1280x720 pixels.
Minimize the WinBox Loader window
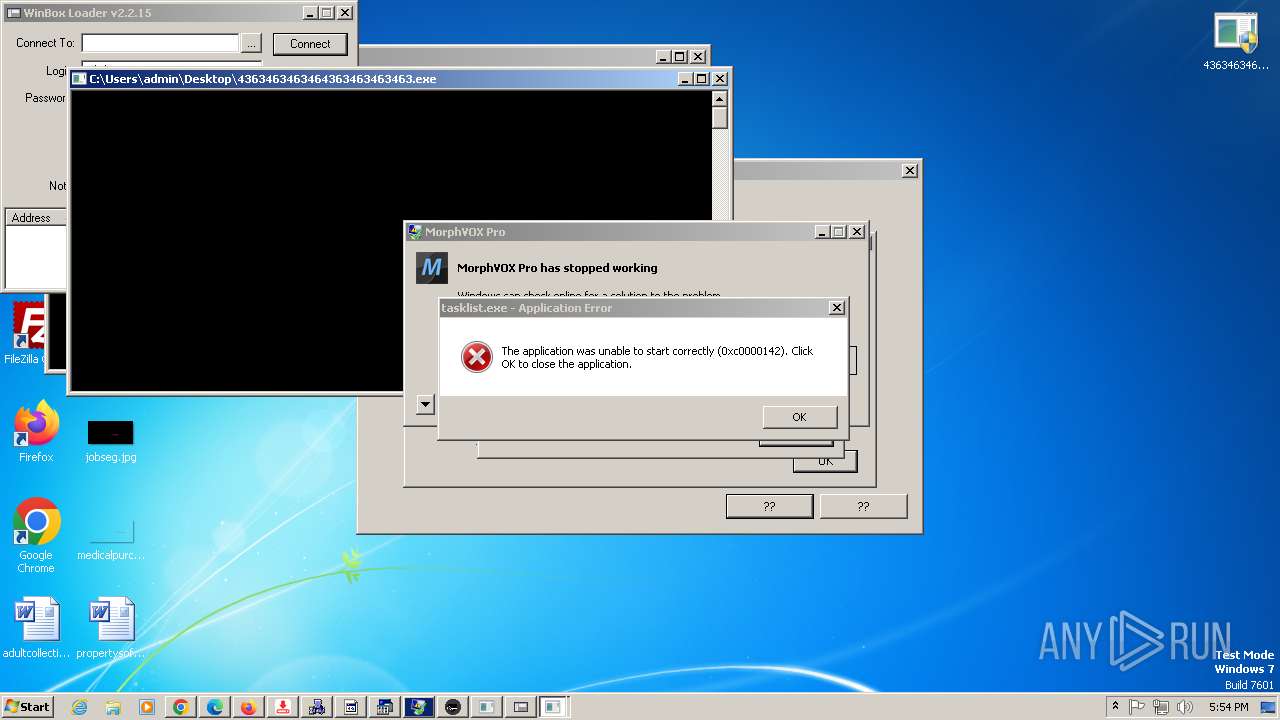[x=309, y=13]
